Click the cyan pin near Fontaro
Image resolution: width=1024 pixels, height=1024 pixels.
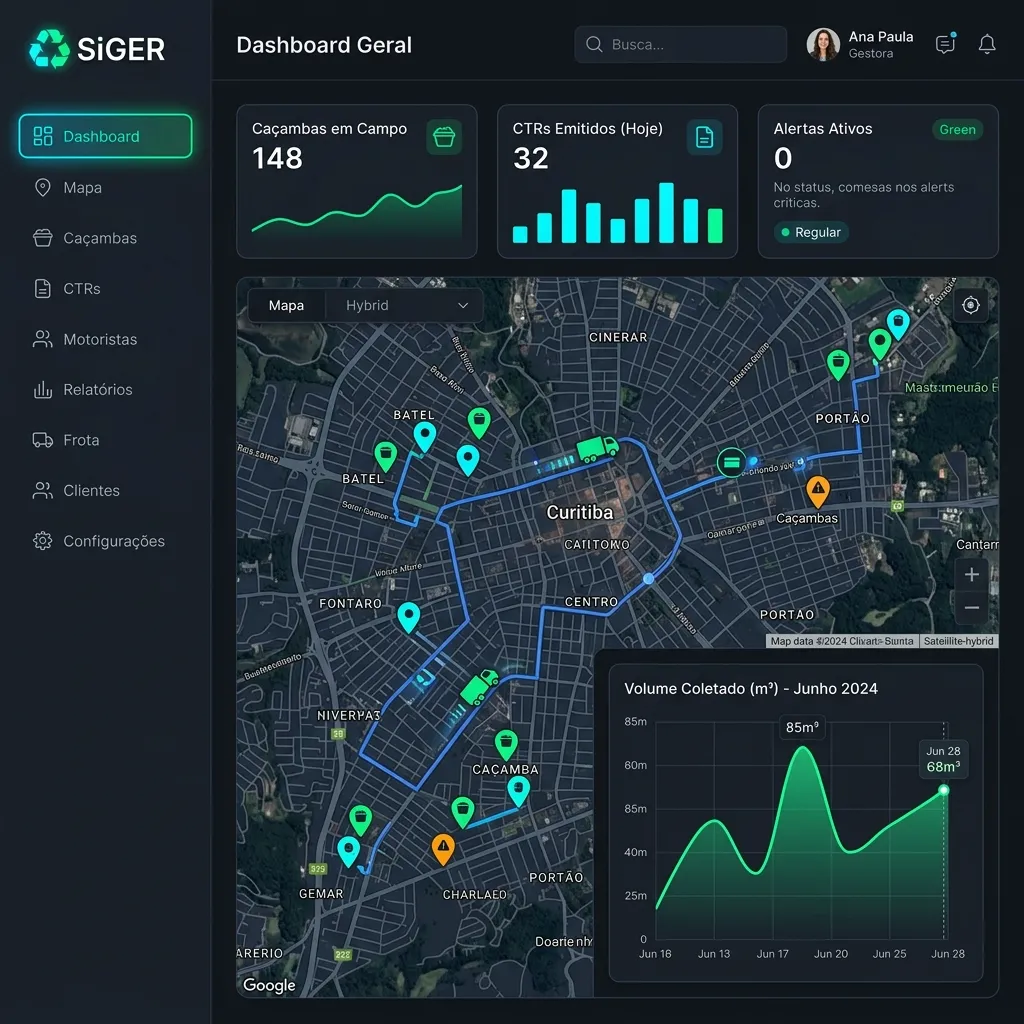(409, 617)
